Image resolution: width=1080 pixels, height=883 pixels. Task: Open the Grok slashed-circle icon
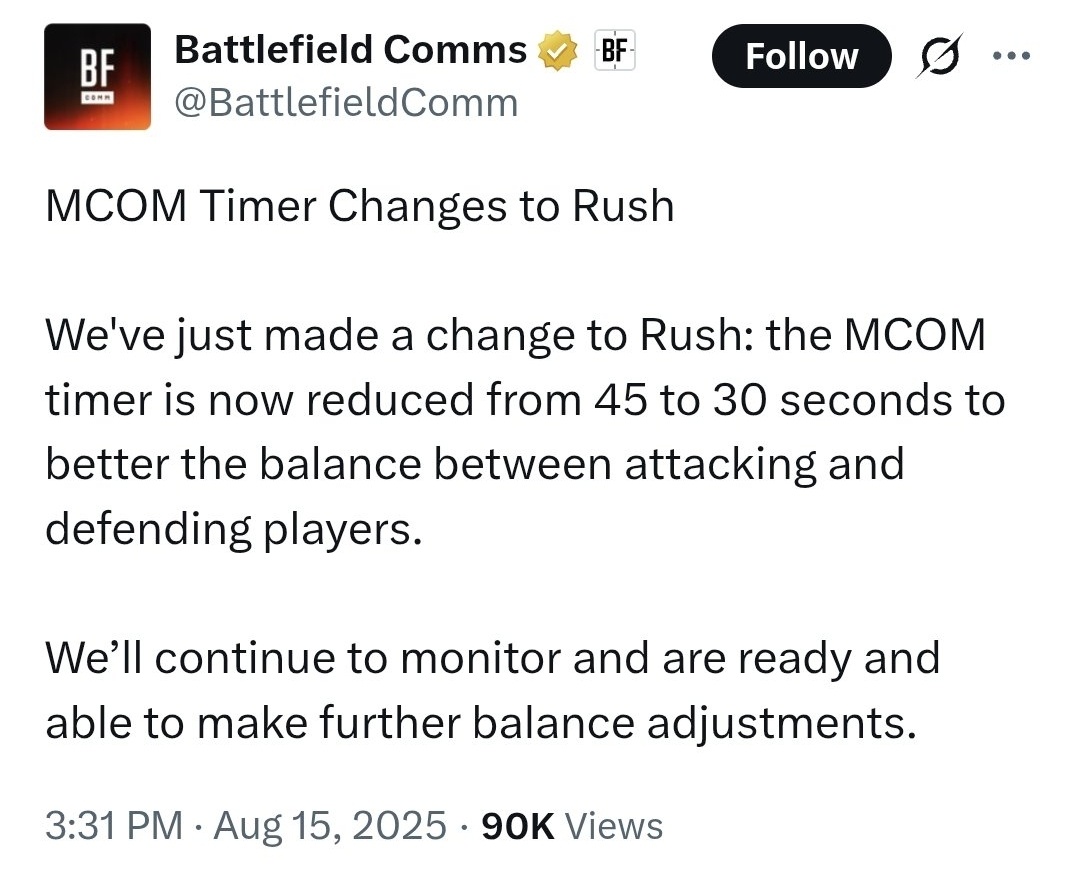tap(939, 55)
